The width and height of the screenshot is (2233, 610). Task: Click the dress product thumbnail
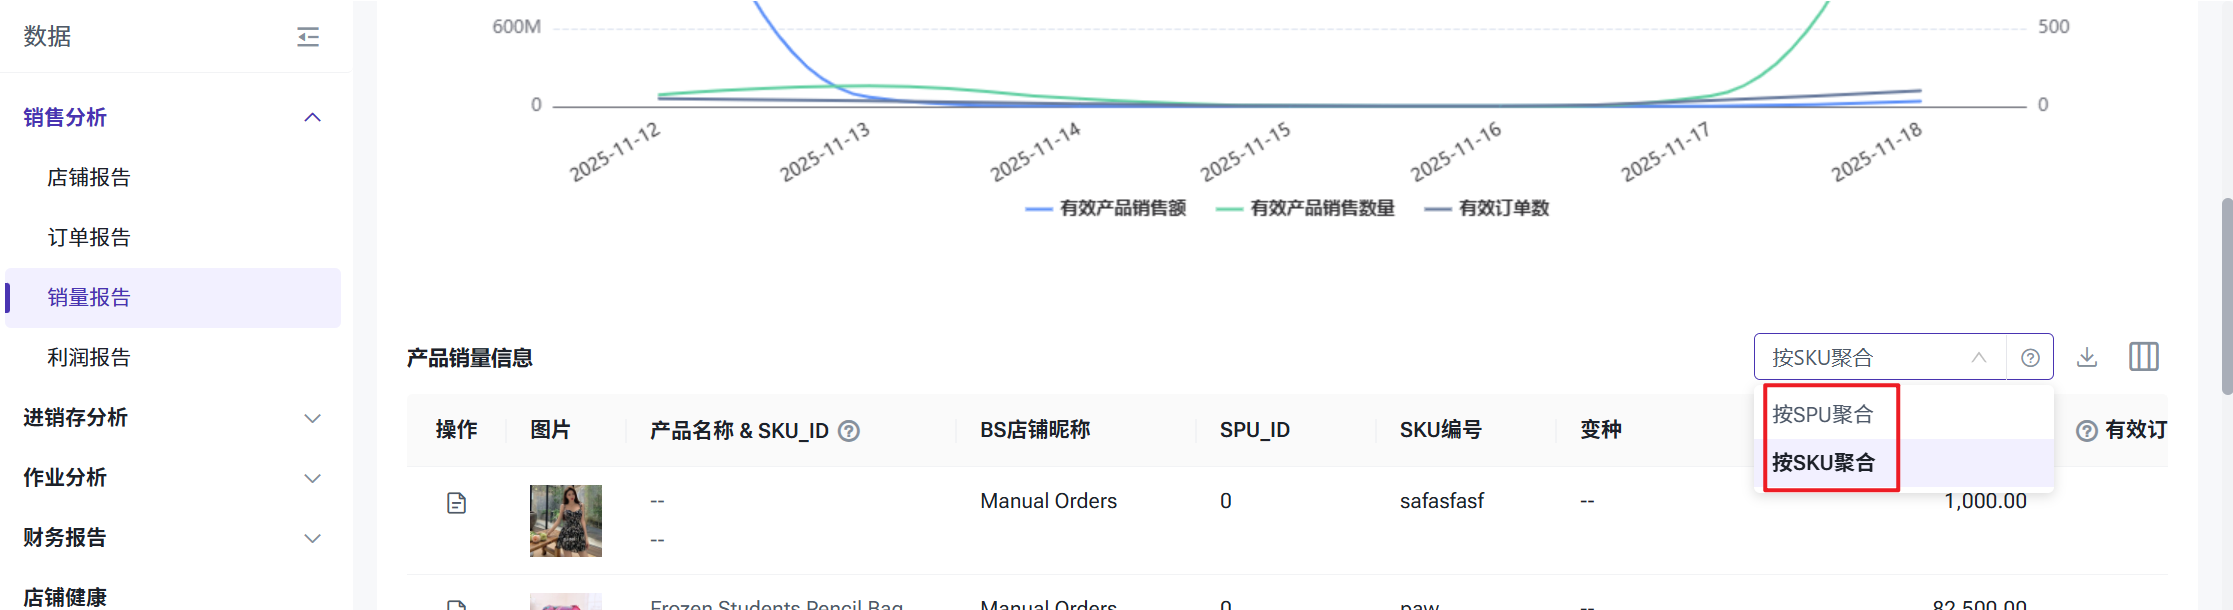point(566,520)
